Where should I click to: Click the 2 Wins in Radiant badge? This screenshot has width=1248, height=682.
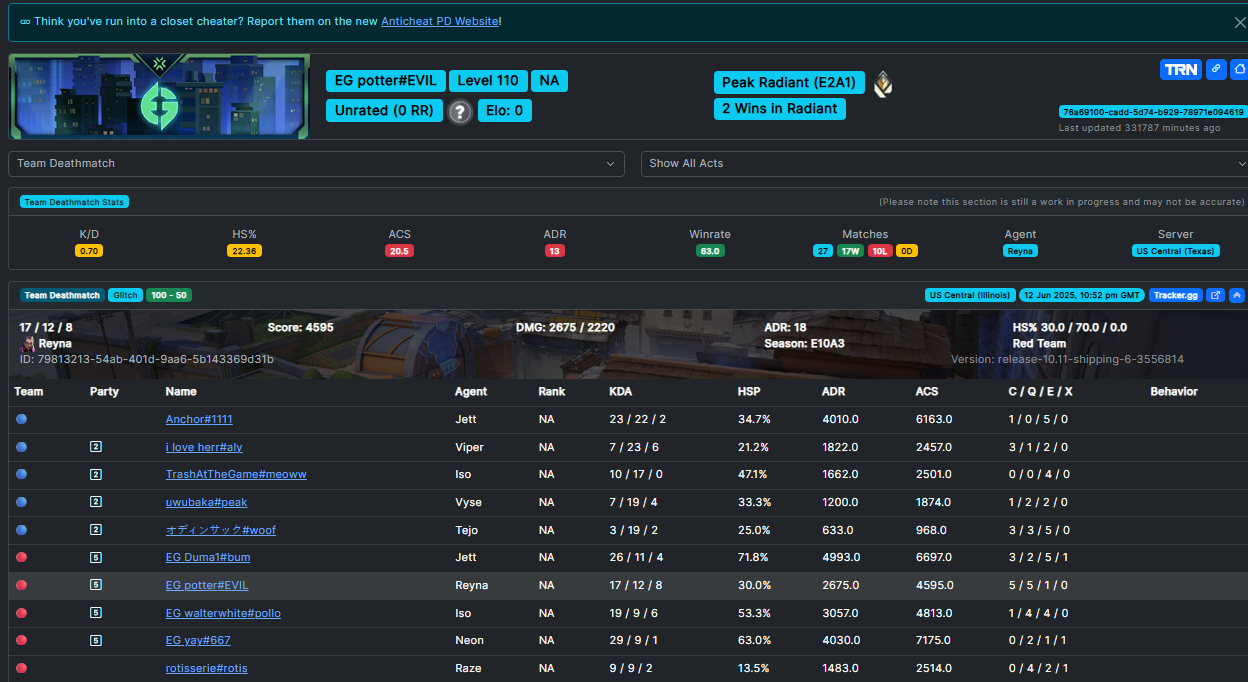[x=780, y=109]
